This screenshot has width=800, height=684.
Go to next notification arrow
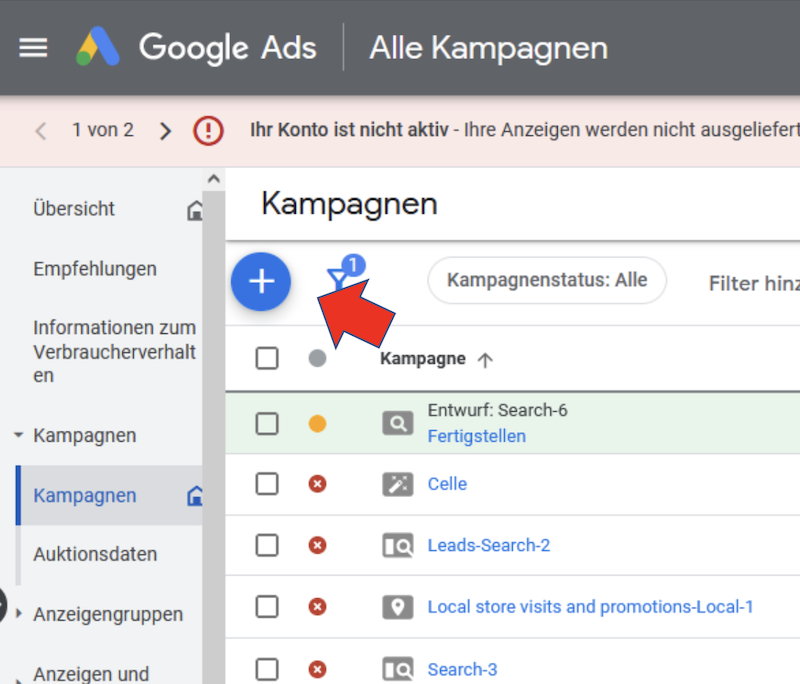(166, 131)
